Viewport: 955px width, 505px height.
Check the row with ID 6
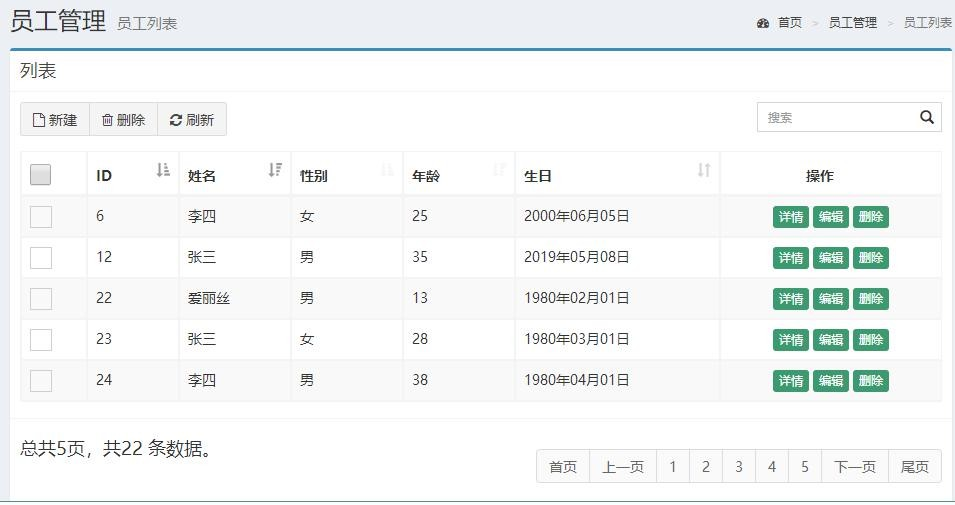pyautogui.click(x=41, y=216)
